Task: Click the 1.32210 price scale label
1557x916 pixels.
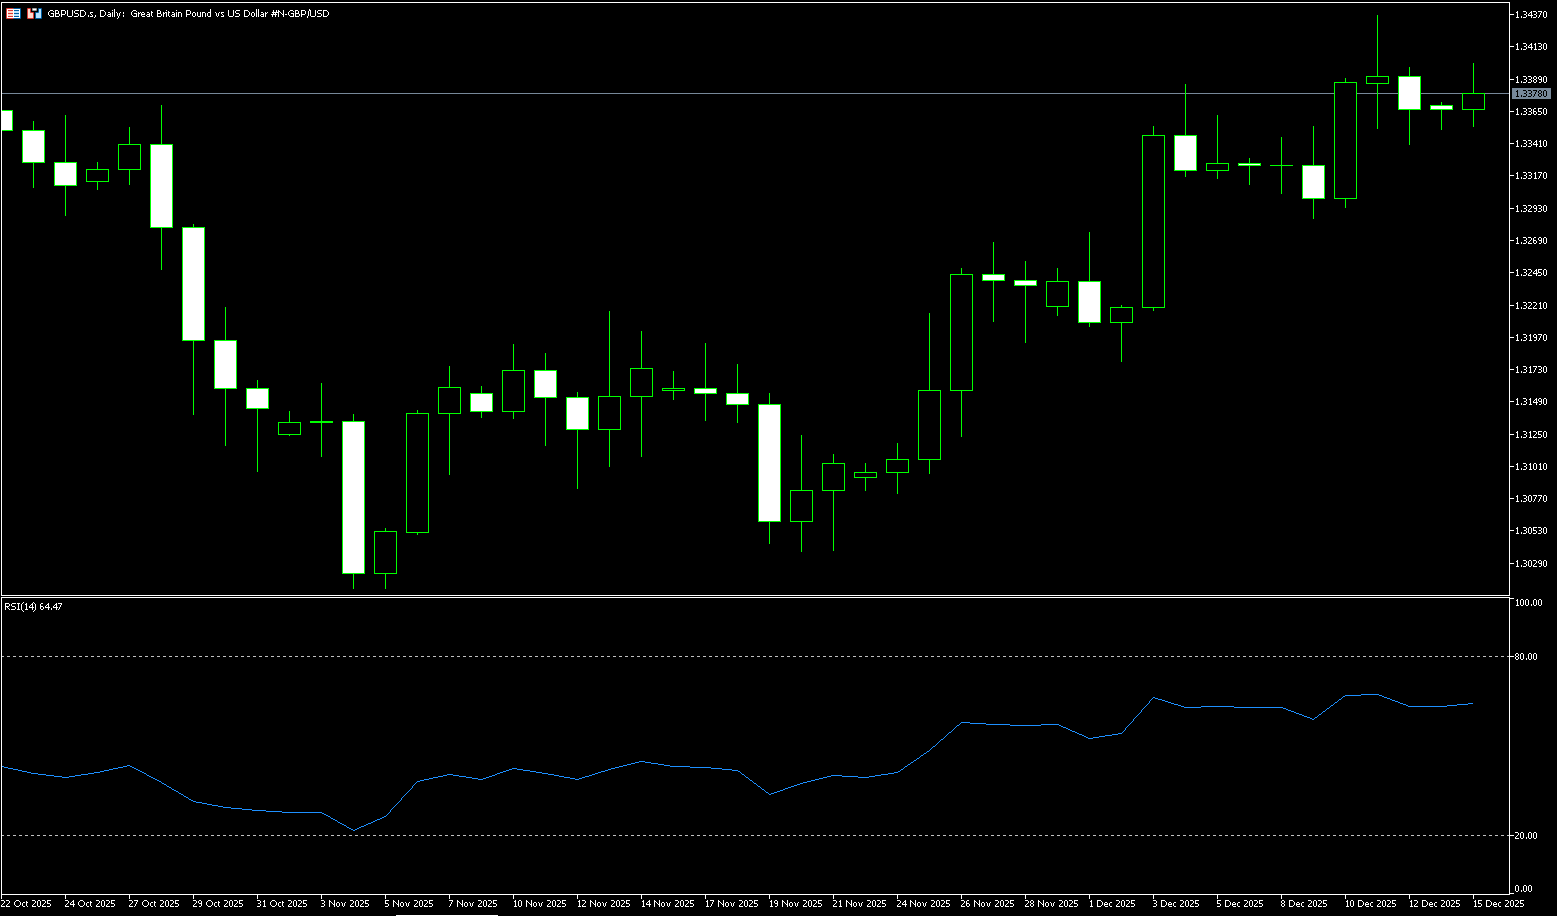Action: pos(1531,306)
